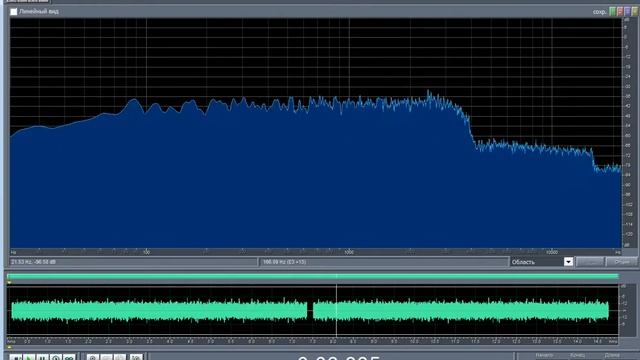
Task: Click the playhead line in the waveform
Action: tap(336, 310)
